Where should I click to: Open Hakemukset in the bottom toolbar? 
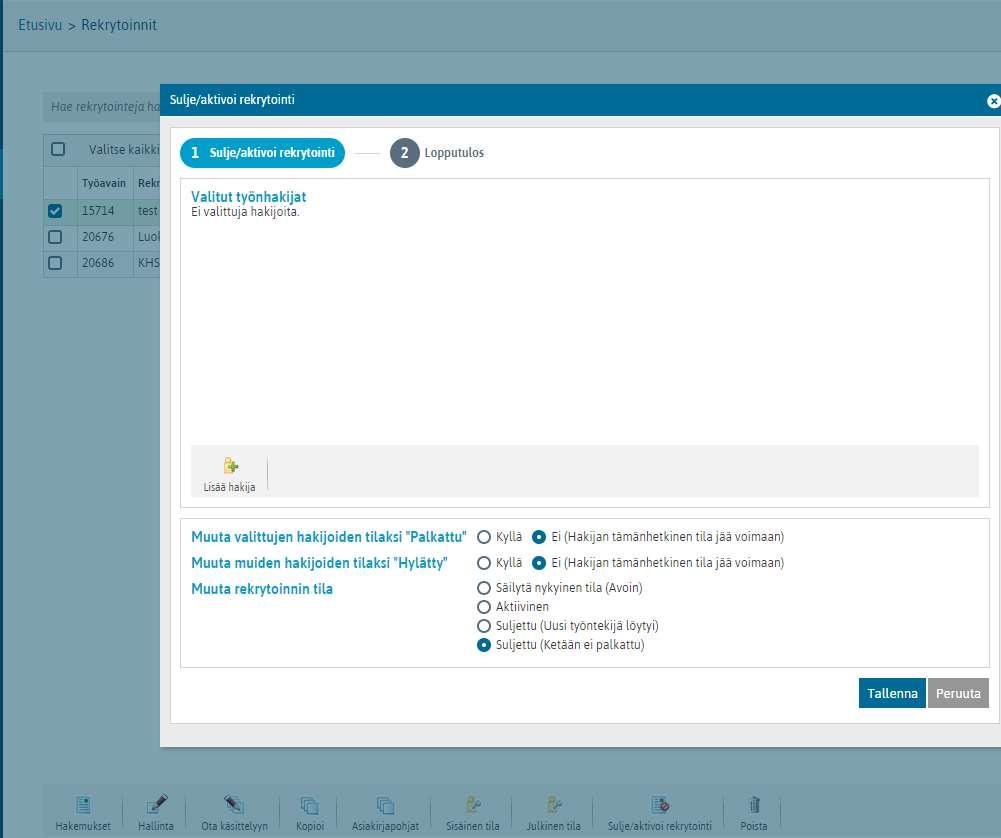[x=83, y=805]
